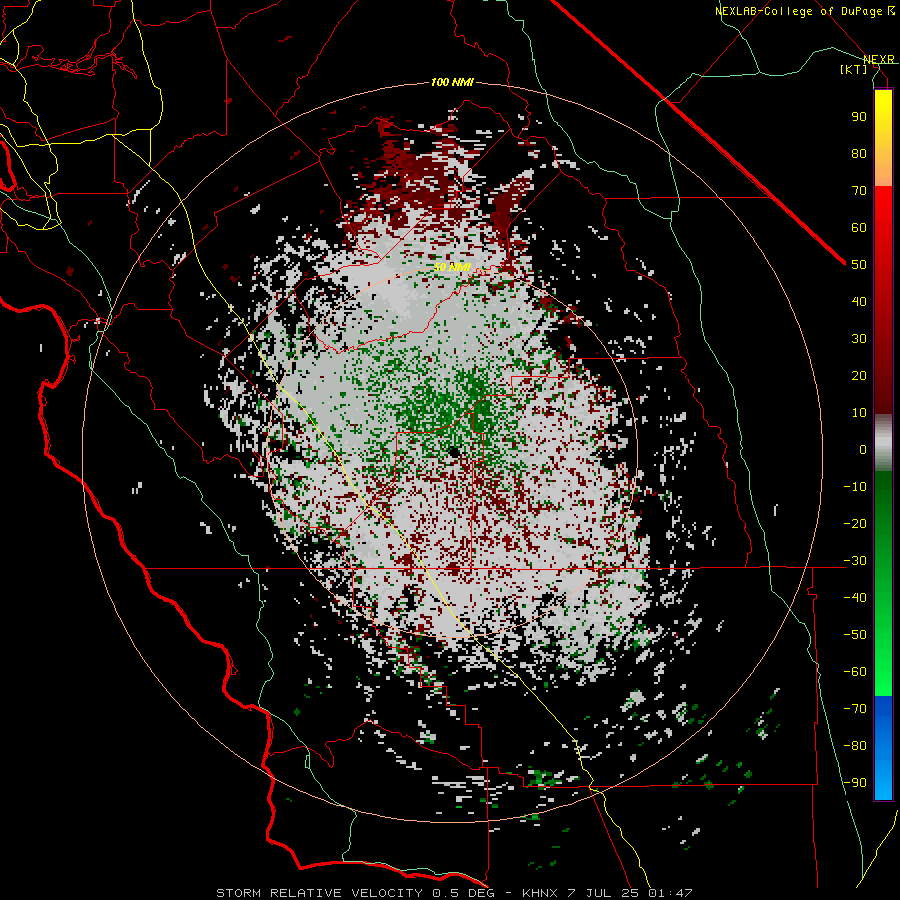Viewport: 900px width, 900px height.
Task: Click the black radar site dot at center
Action: tap(454, 452)
